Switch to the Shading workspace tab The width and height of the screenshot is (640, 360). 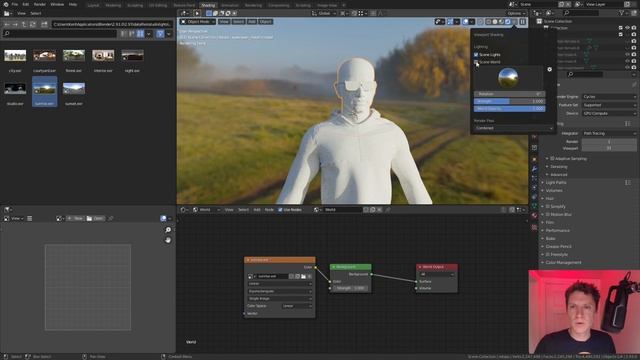(x=208, y=5)
